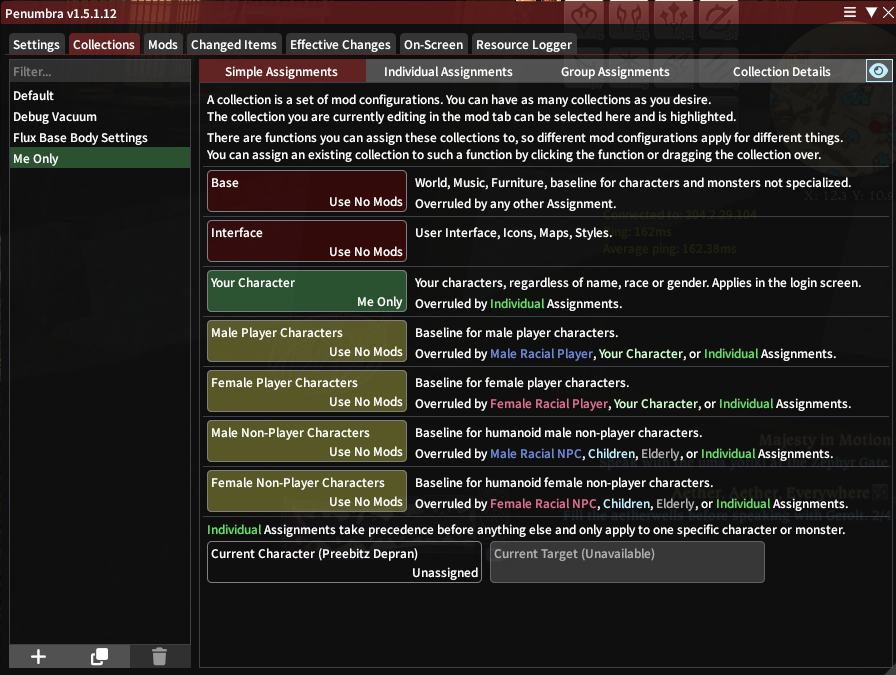Delete the selected collection with the trash icon
This screenshot has width=896, height=675.
pos(159,657)
